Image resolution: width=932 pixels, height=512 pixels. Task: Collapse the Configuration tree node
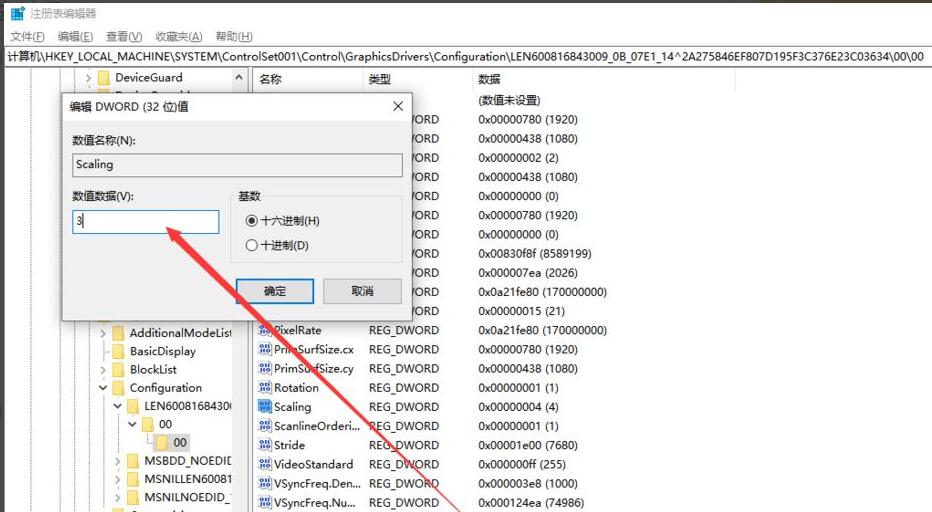(x=103, y=388)
